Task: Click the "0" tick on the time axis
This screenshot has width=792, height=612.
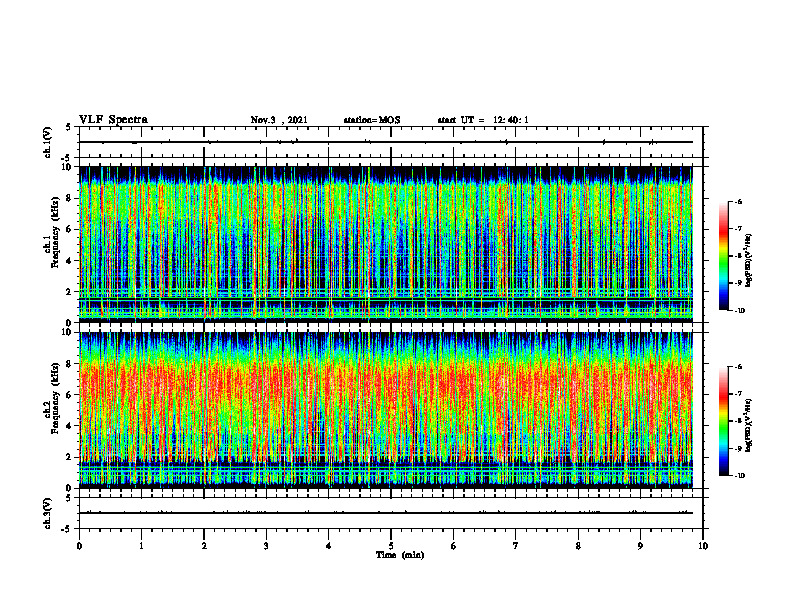Action: click(79, 546)
